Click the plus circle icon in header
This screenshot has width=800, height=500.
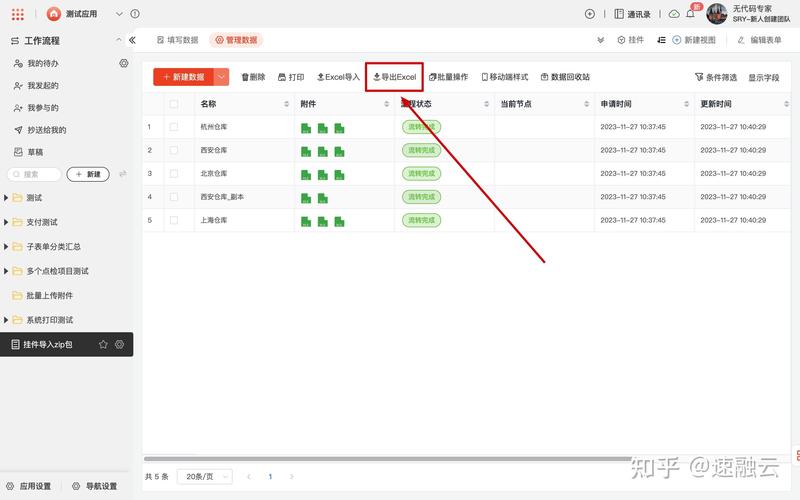[590, 14]
